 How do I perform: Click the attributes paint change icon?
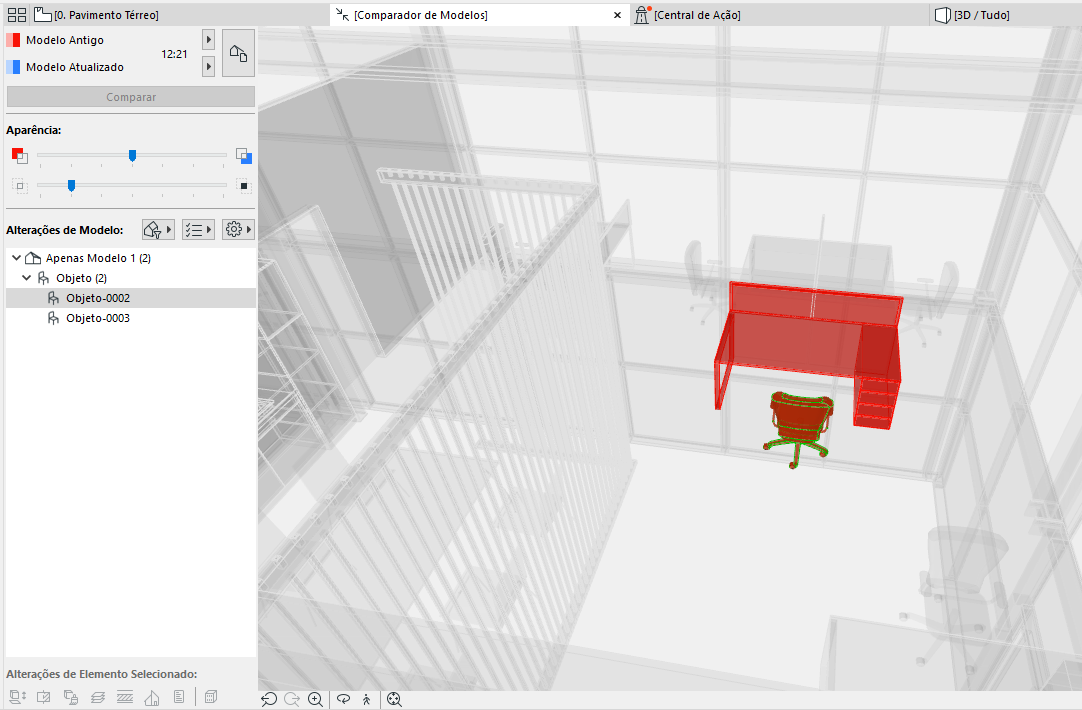[70, 697]
